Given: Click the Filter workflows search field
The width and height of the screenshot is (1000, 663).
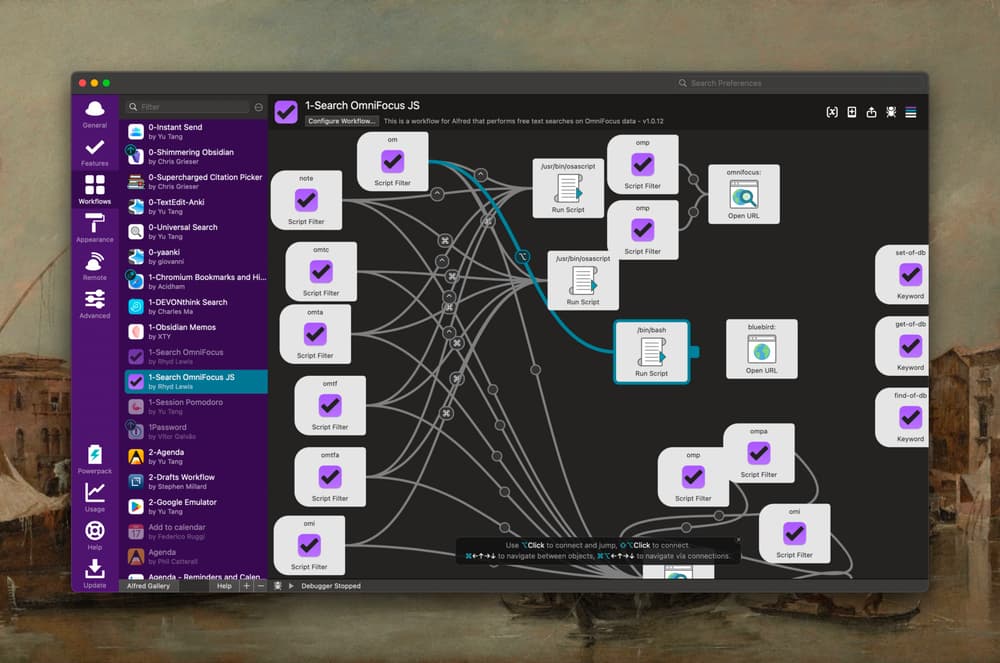Looking at the screenshot, I should 190,106.
